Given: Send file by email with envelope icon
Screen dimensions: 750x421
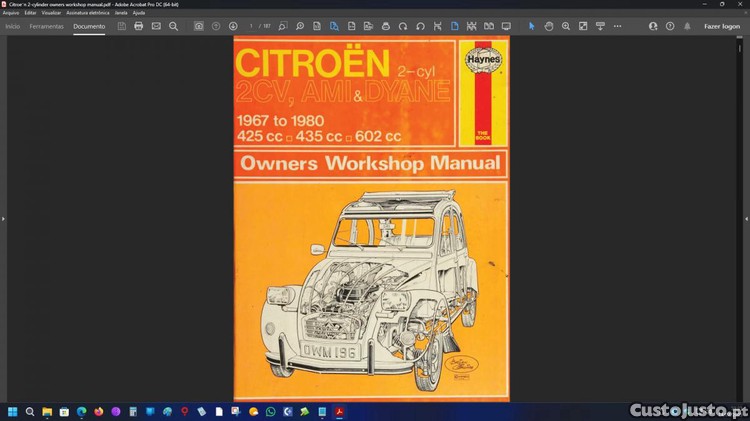Looking at the screenshot, I should click(156, 26).
